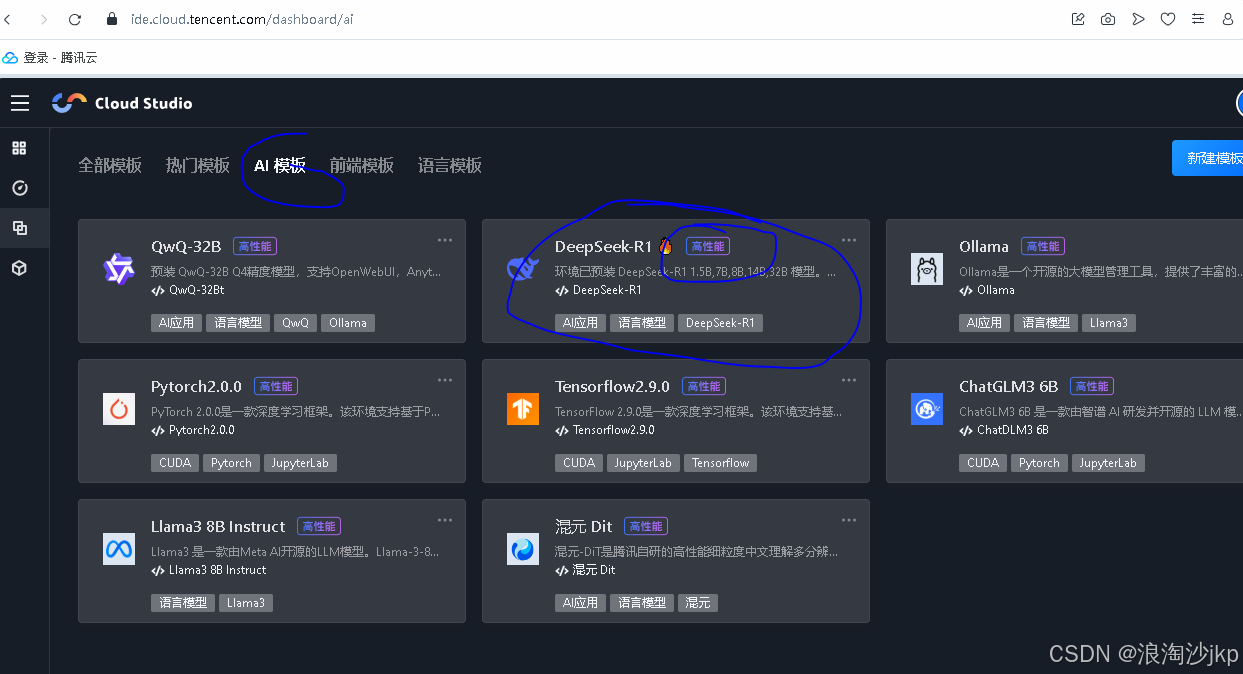
Task: Click the Ollama llama logo
Action: tap(927, 269)
